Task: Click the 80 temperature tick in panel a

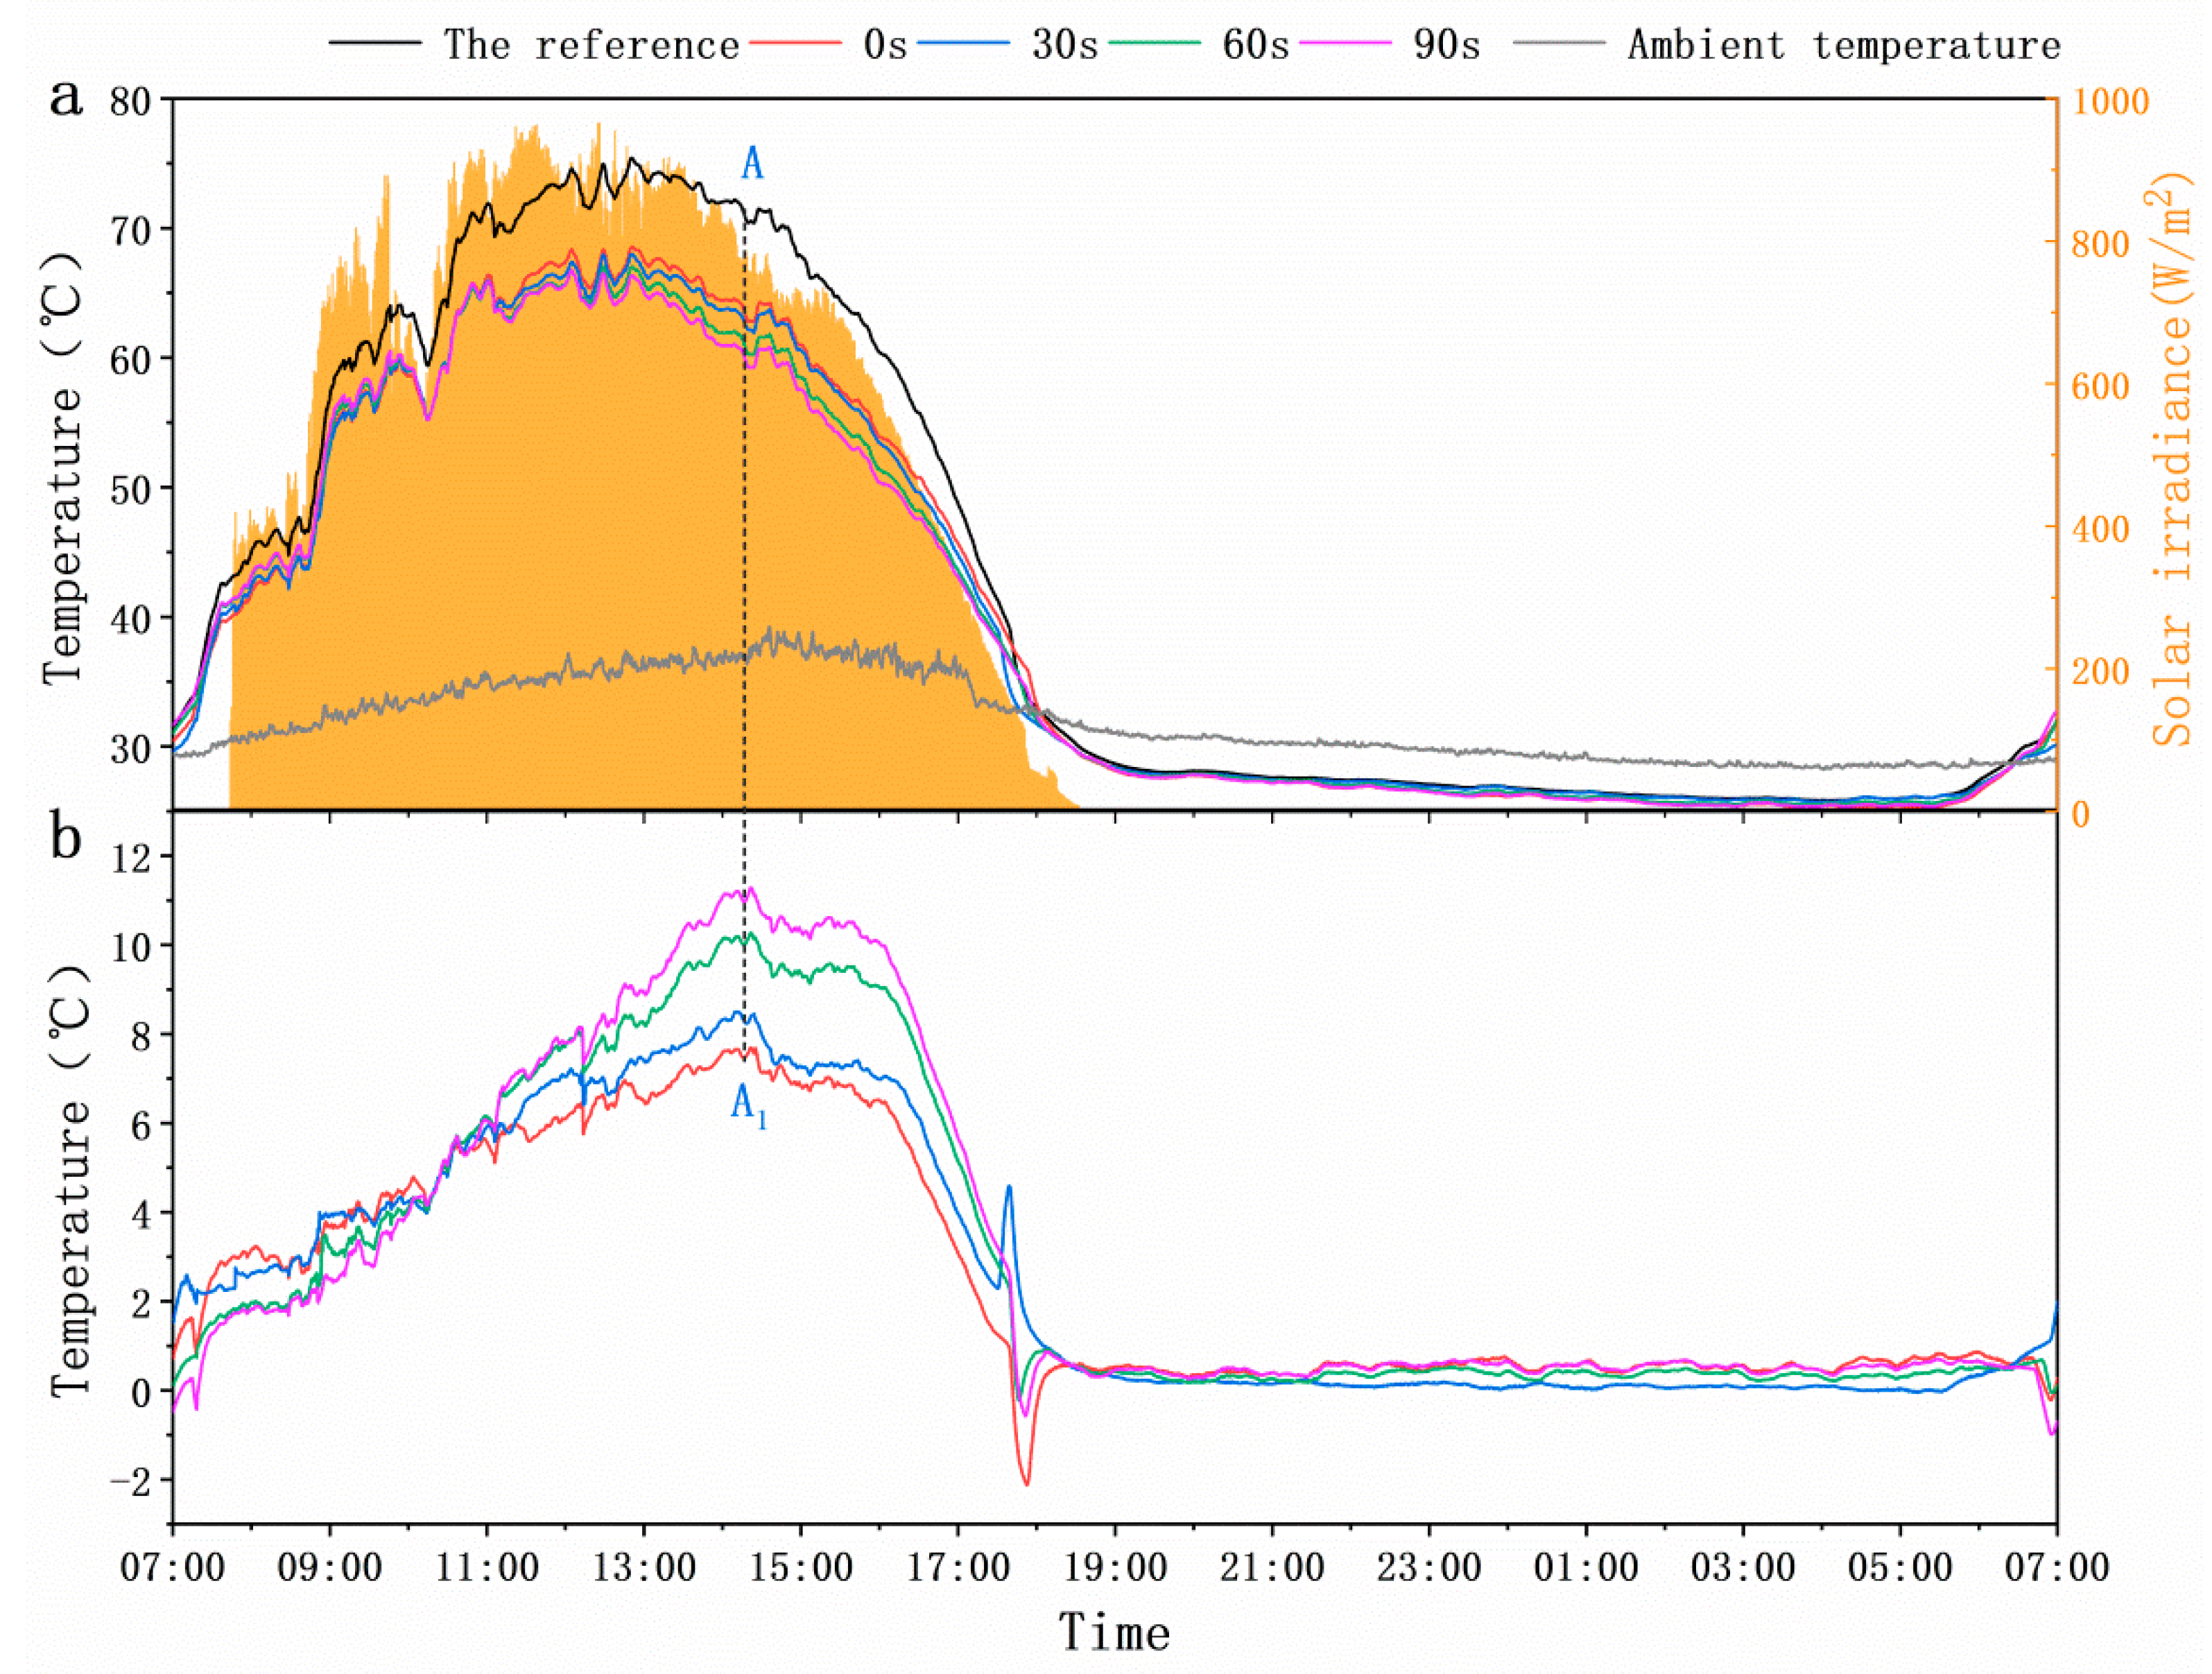Action: click(x=130, y=101)
